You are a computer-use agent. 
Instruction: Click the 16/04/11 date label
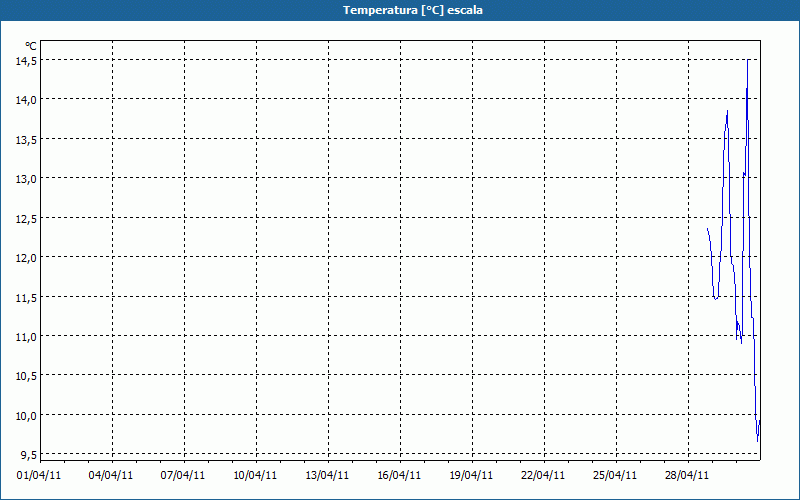click(x=399, y=476)
